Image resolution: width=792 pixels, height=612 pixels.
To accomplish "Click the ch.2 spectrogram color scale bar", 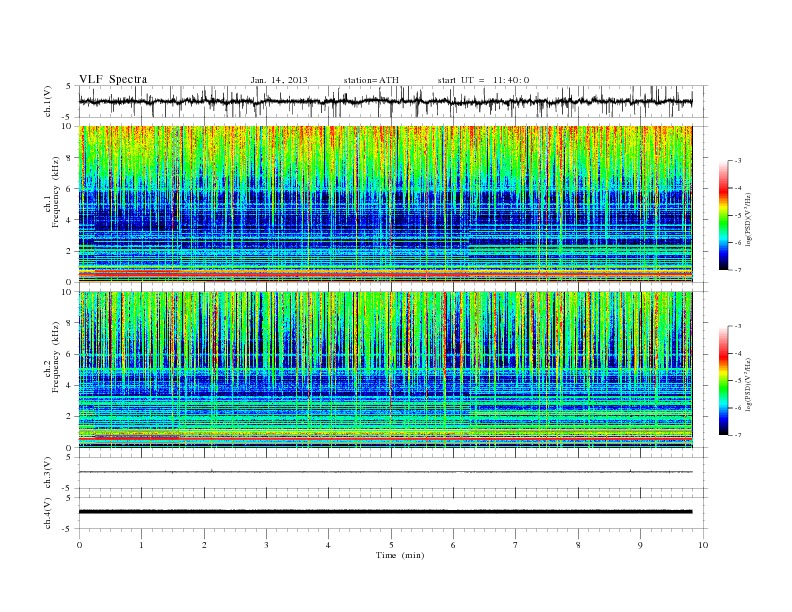I will (723, 380).
